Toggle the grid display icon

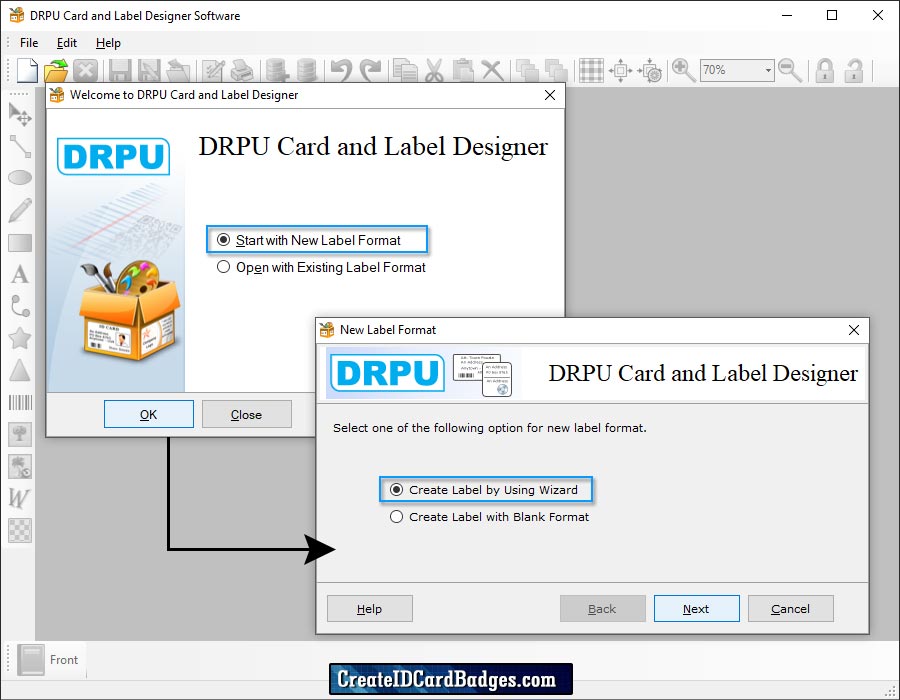591,71
